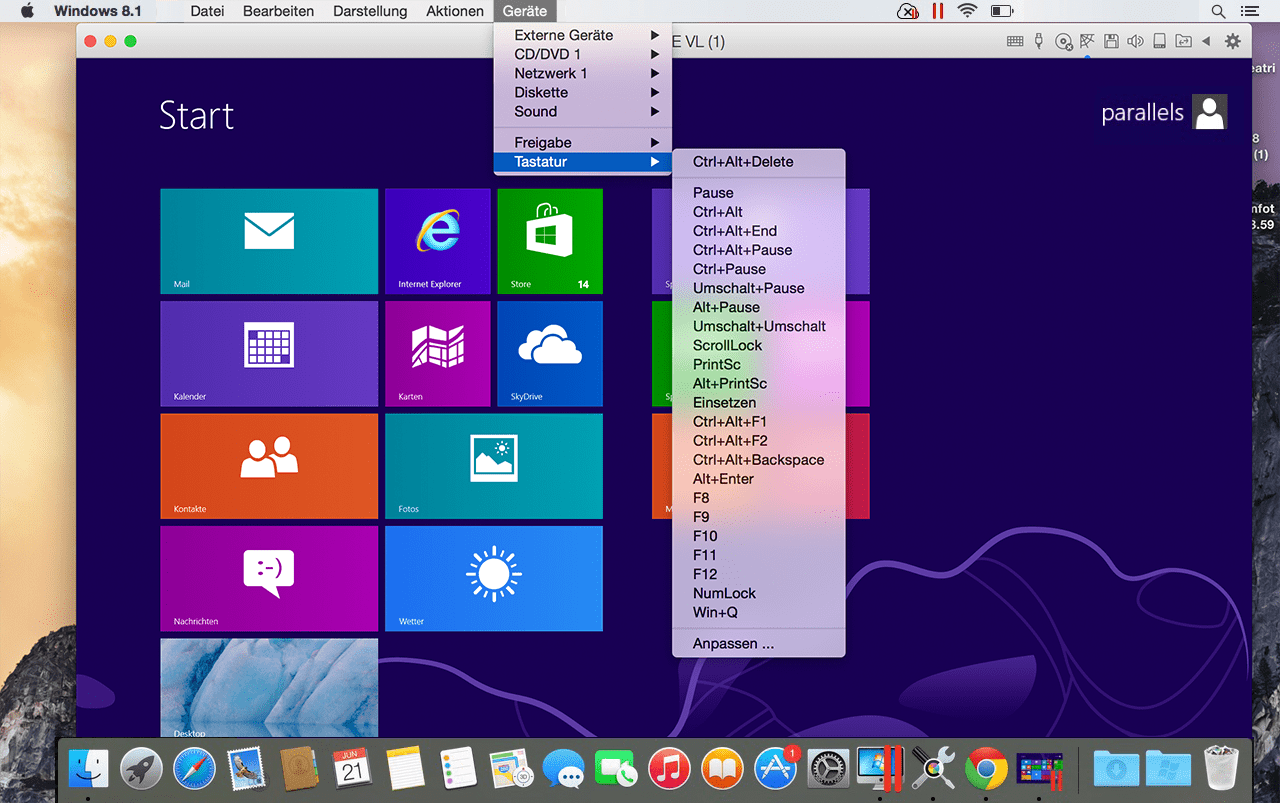This screenshot has width=1280, height=803.
Task: Click the shared folder icon in the toolbar
Action: [x=1184, y=41]
